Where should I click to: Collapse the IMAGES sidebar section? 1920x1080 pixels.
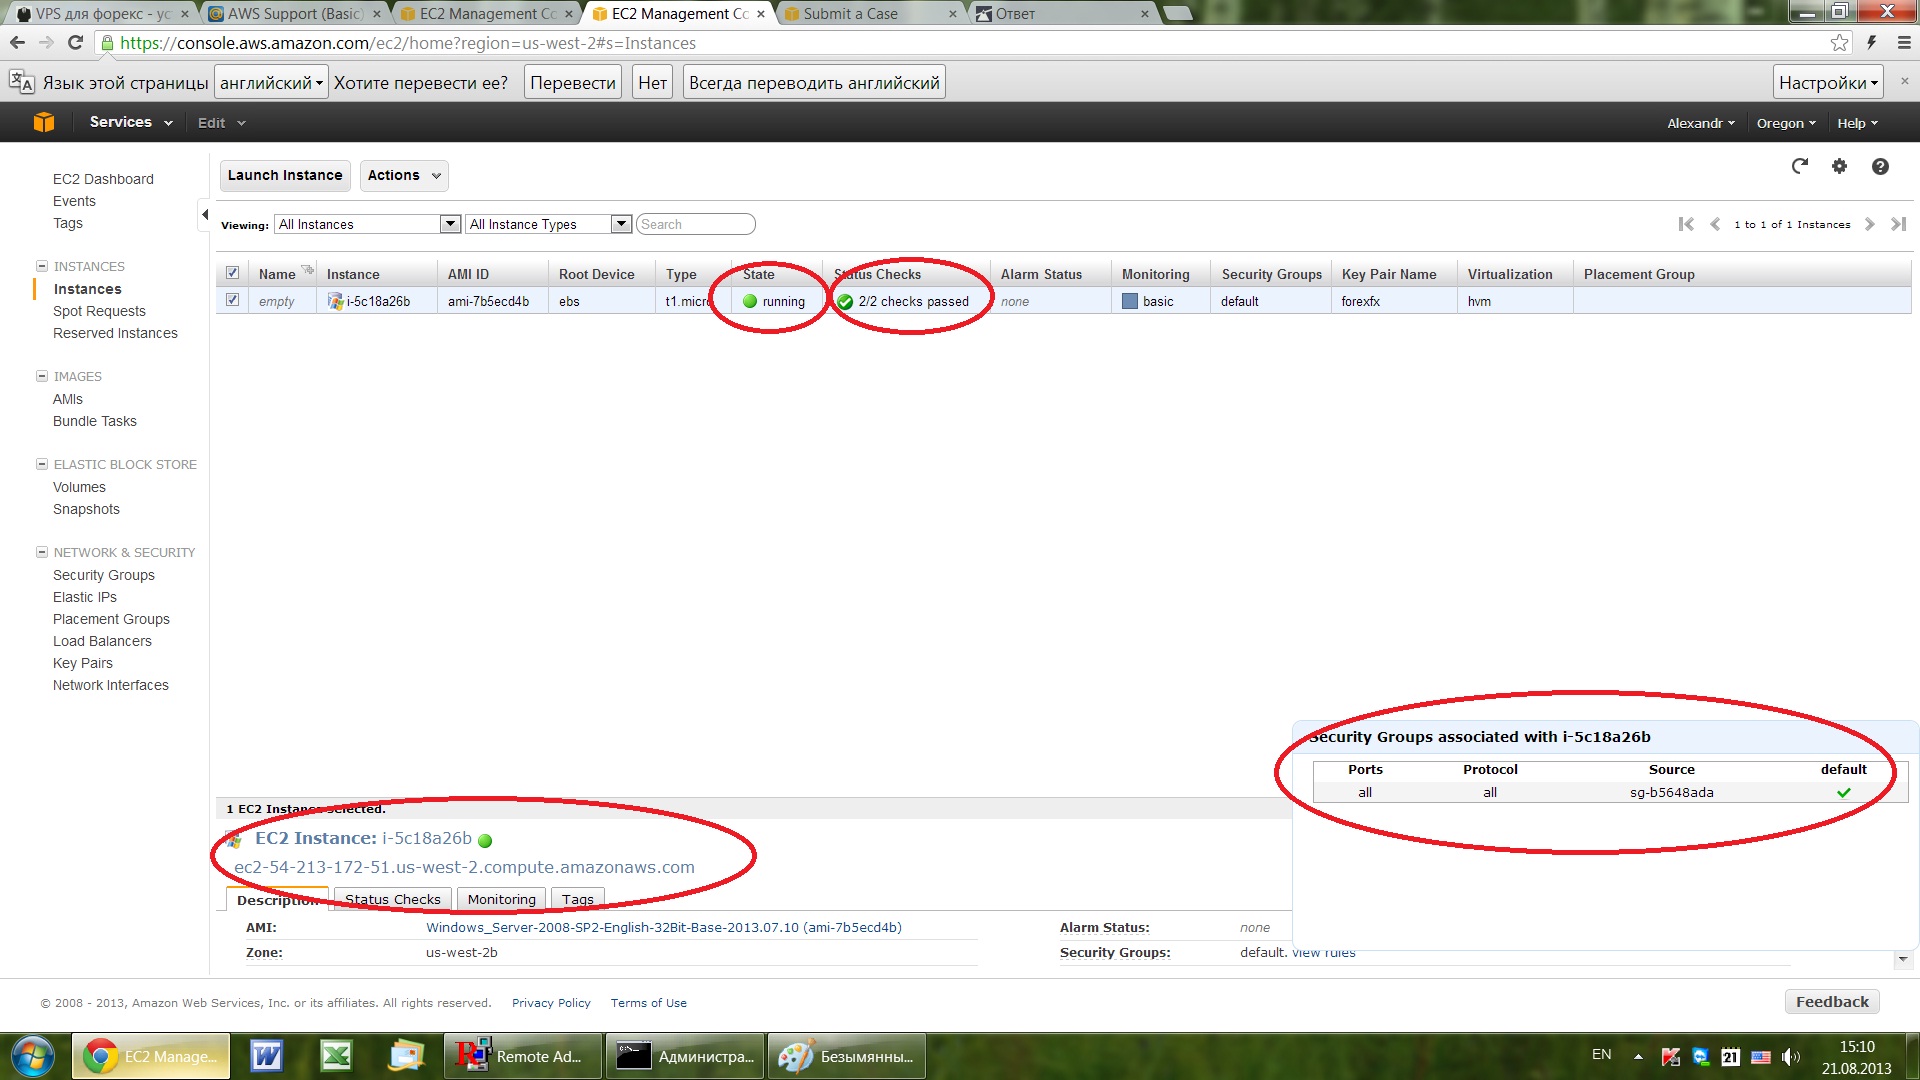coord(42,376)
